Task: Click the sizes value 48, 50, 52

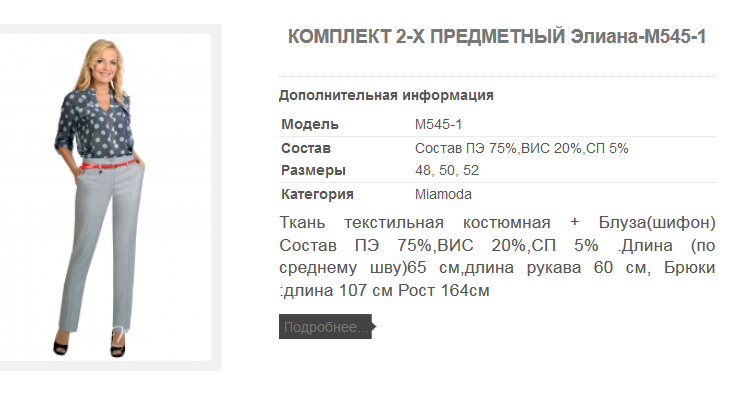Action: tap(447, 170)
